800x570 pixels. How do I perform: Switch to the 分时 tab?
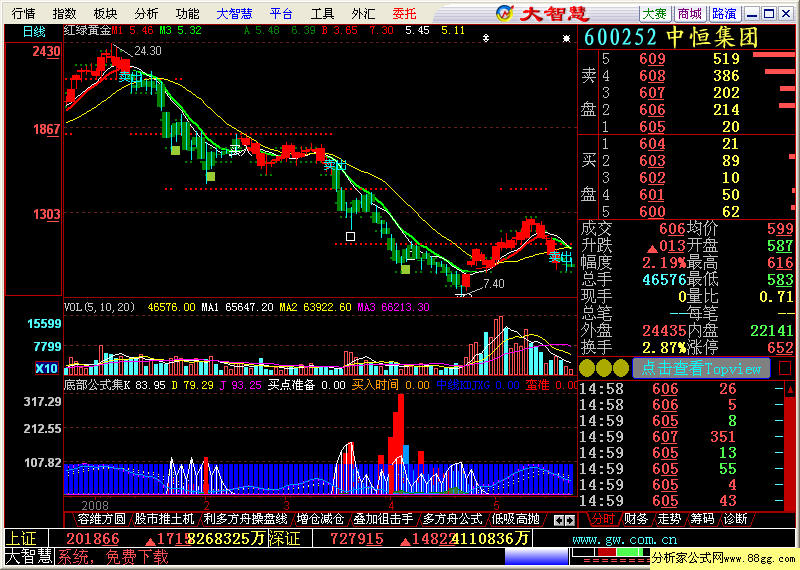point(603,519)
